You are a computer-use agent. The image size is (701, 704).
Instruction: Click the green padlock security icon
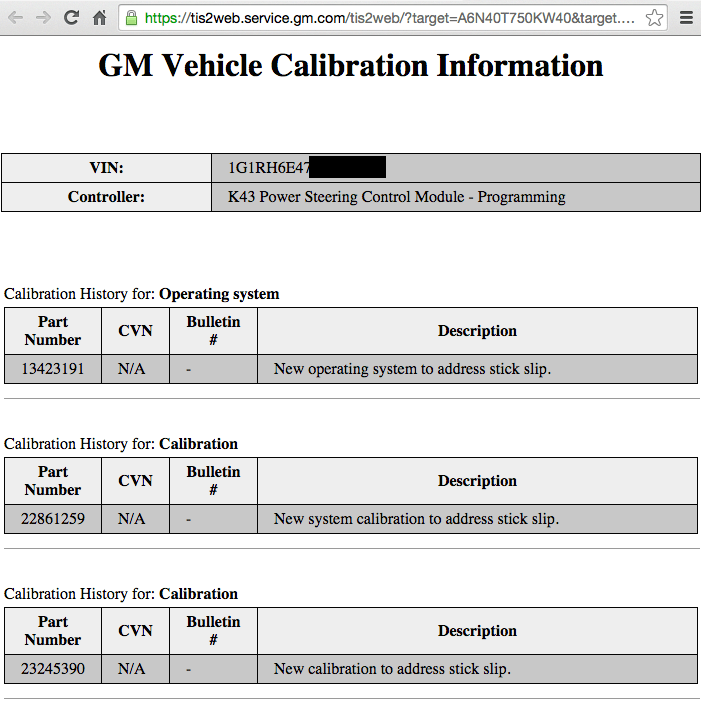coord(131,18)
